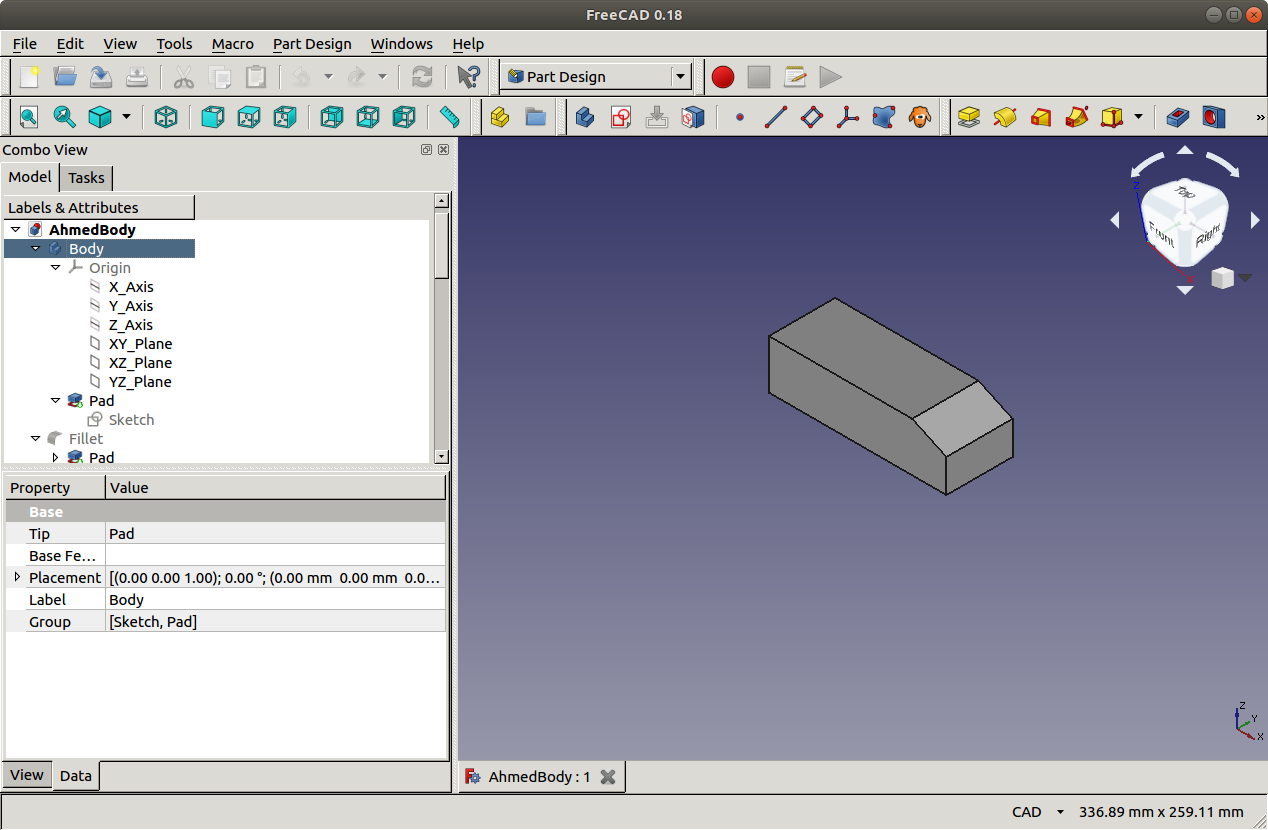Click the Label value field showing Body
The width and height of the screenshot is (1268, 830).
pyautogui.click(x=275, y=600)
